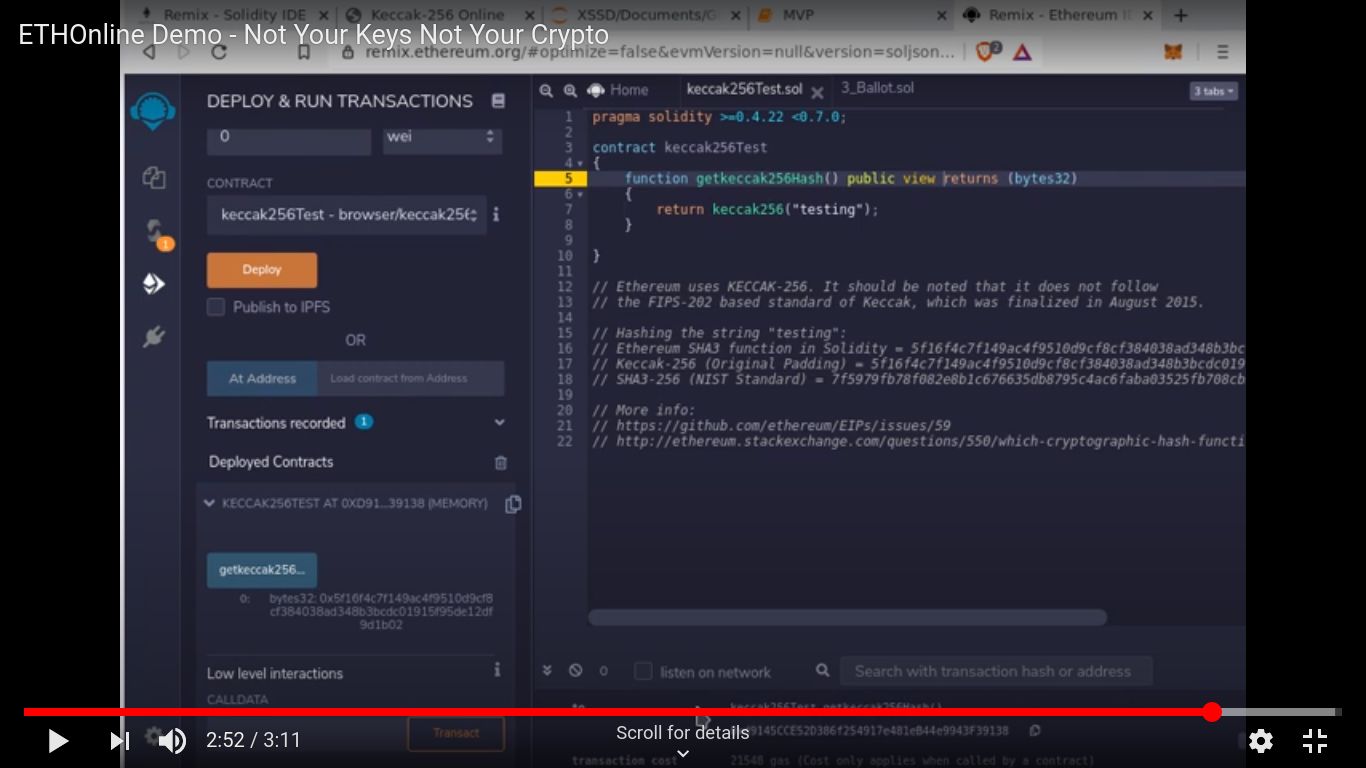The width and height of the screenshot is (1366, 768).
Task: Zoom in the editor font
Action: pyautogui.click(x=570, y=90)
